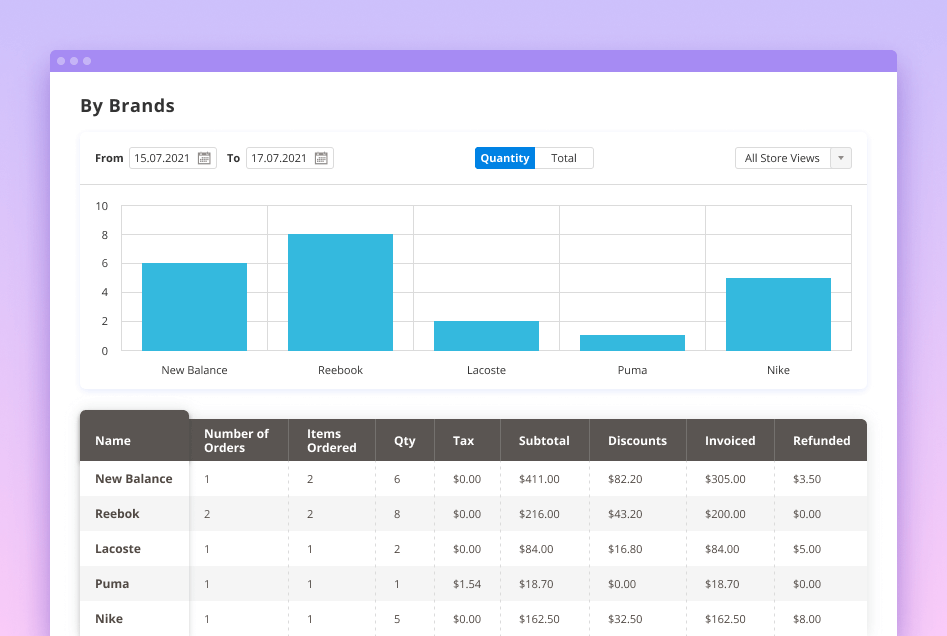This screenshot has height=636, width=947.
Task: Open the All Store Views dropdown
Action: pyautogui.click(x=782, y=158)
